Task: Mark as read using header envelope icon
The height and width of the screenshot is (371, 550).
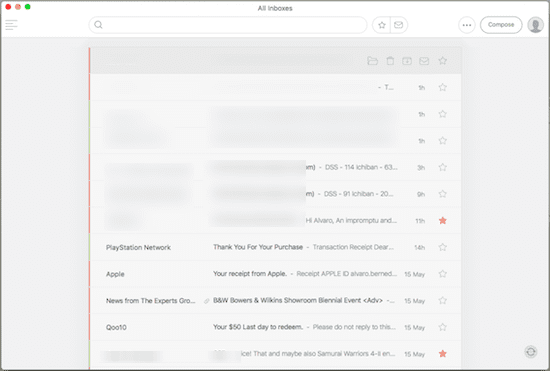Action: (x=424, y=61)
